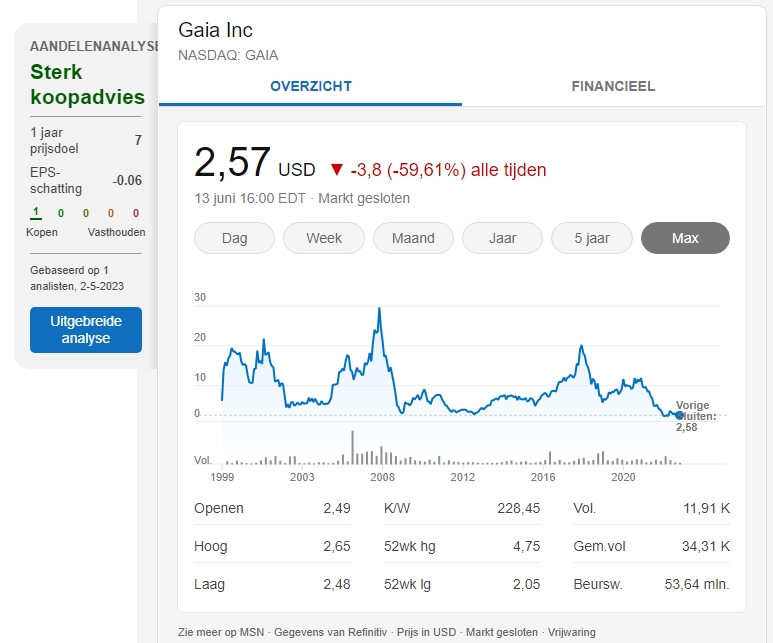The width and height of the screenshot is (773, 643).
Task: Switch chart to 5 jaar
Action: click(x=592, y=238)
